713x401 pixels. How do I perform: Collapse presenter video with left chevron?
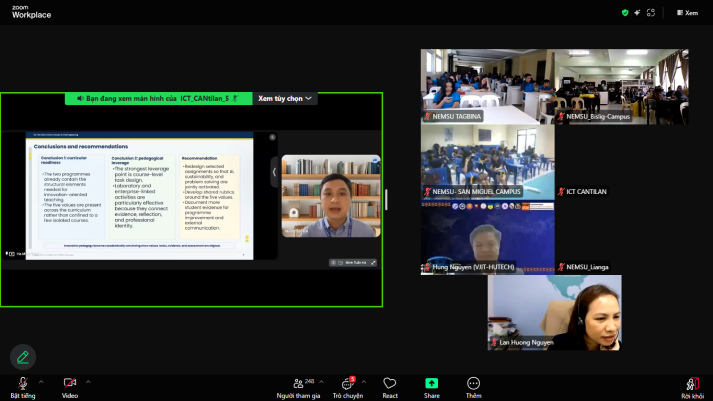pyautogui.click(x=274, y=172)
